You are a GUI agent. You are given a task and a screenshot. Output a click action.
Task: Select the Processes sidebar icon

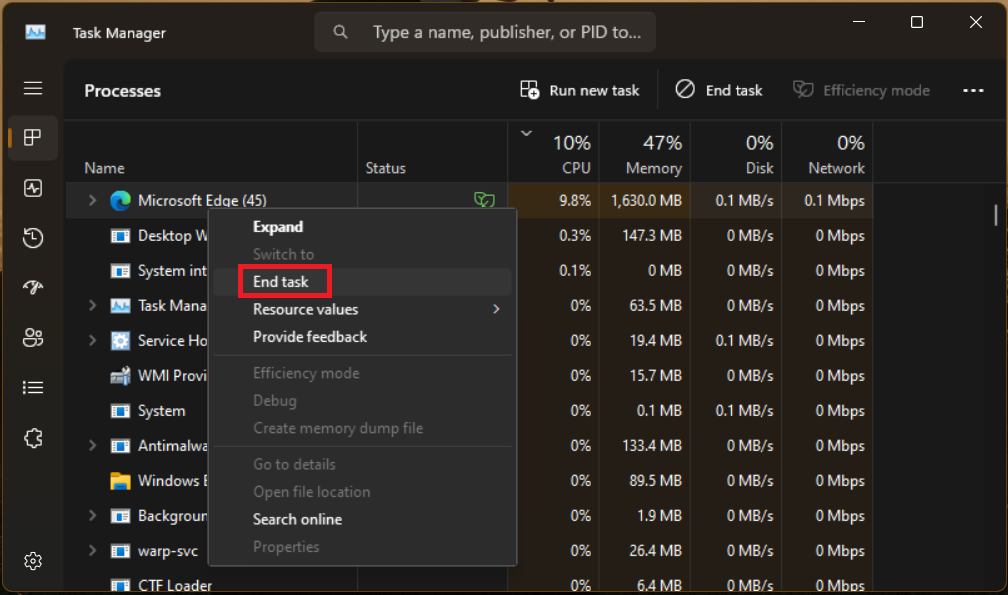click(x=33, y=138)
